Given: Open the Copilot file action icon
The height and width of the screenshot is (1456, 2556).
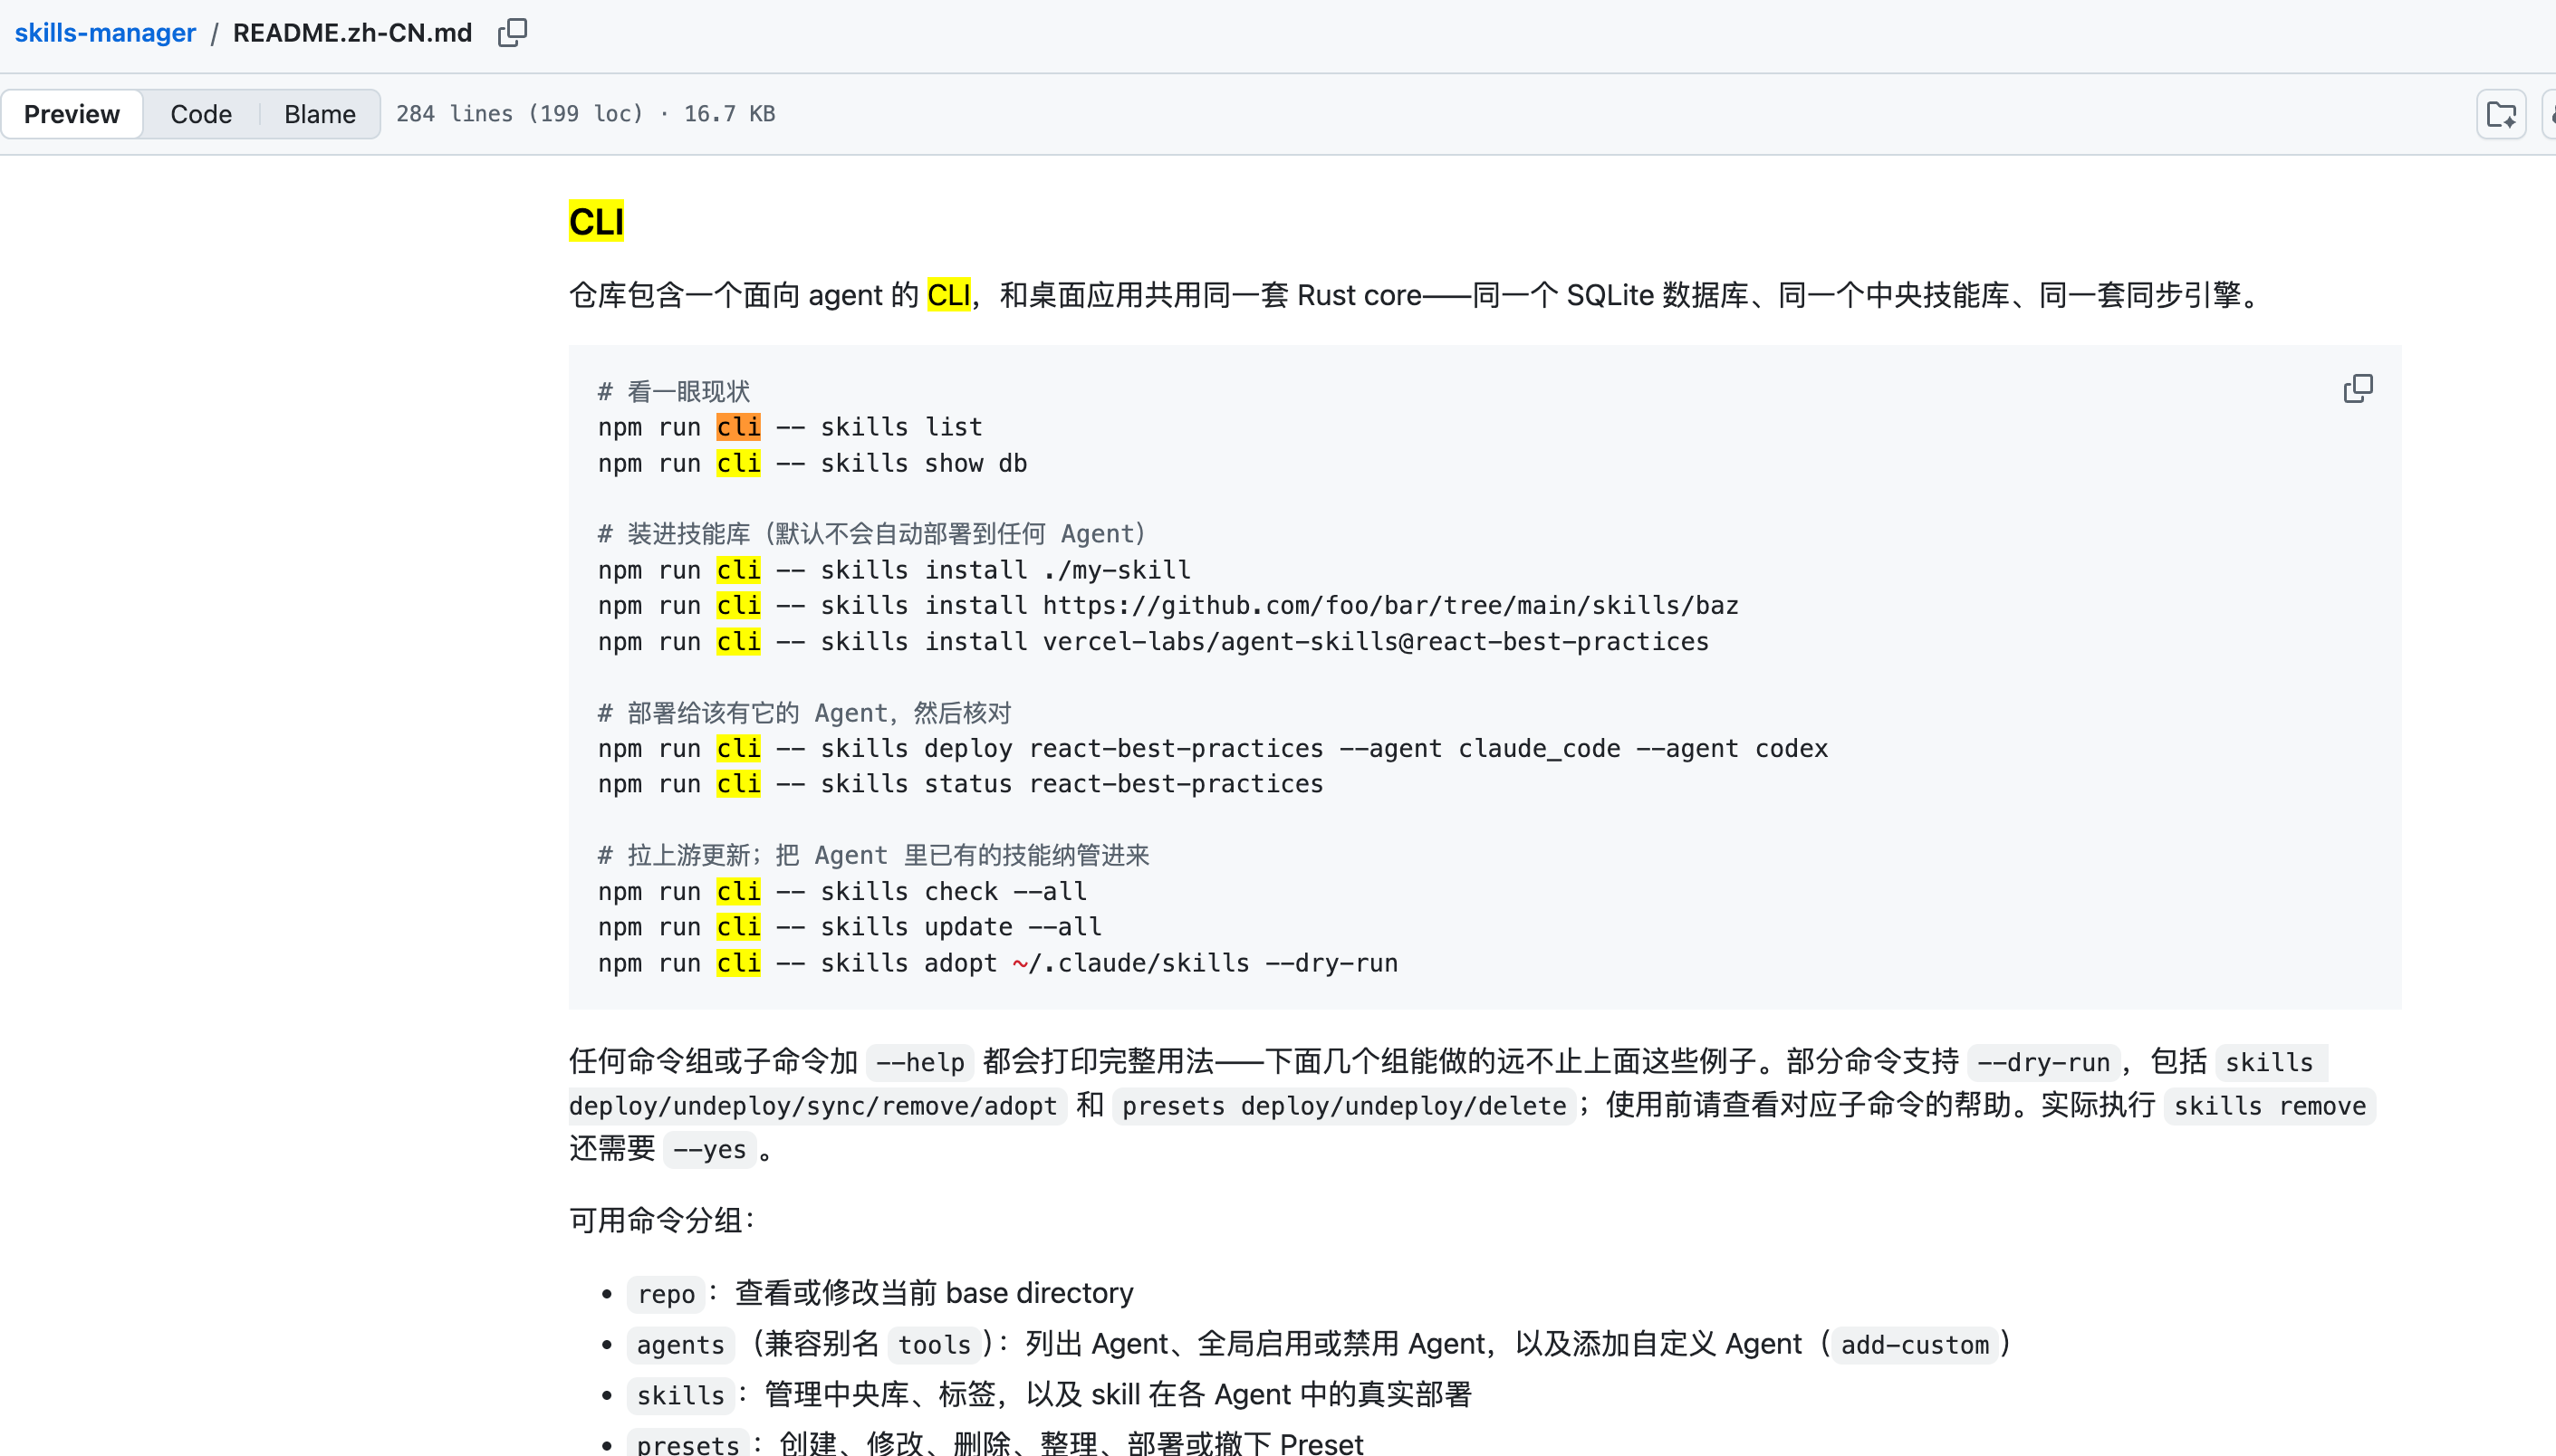Looking at the screenshot, I should tap(2501, 114).
